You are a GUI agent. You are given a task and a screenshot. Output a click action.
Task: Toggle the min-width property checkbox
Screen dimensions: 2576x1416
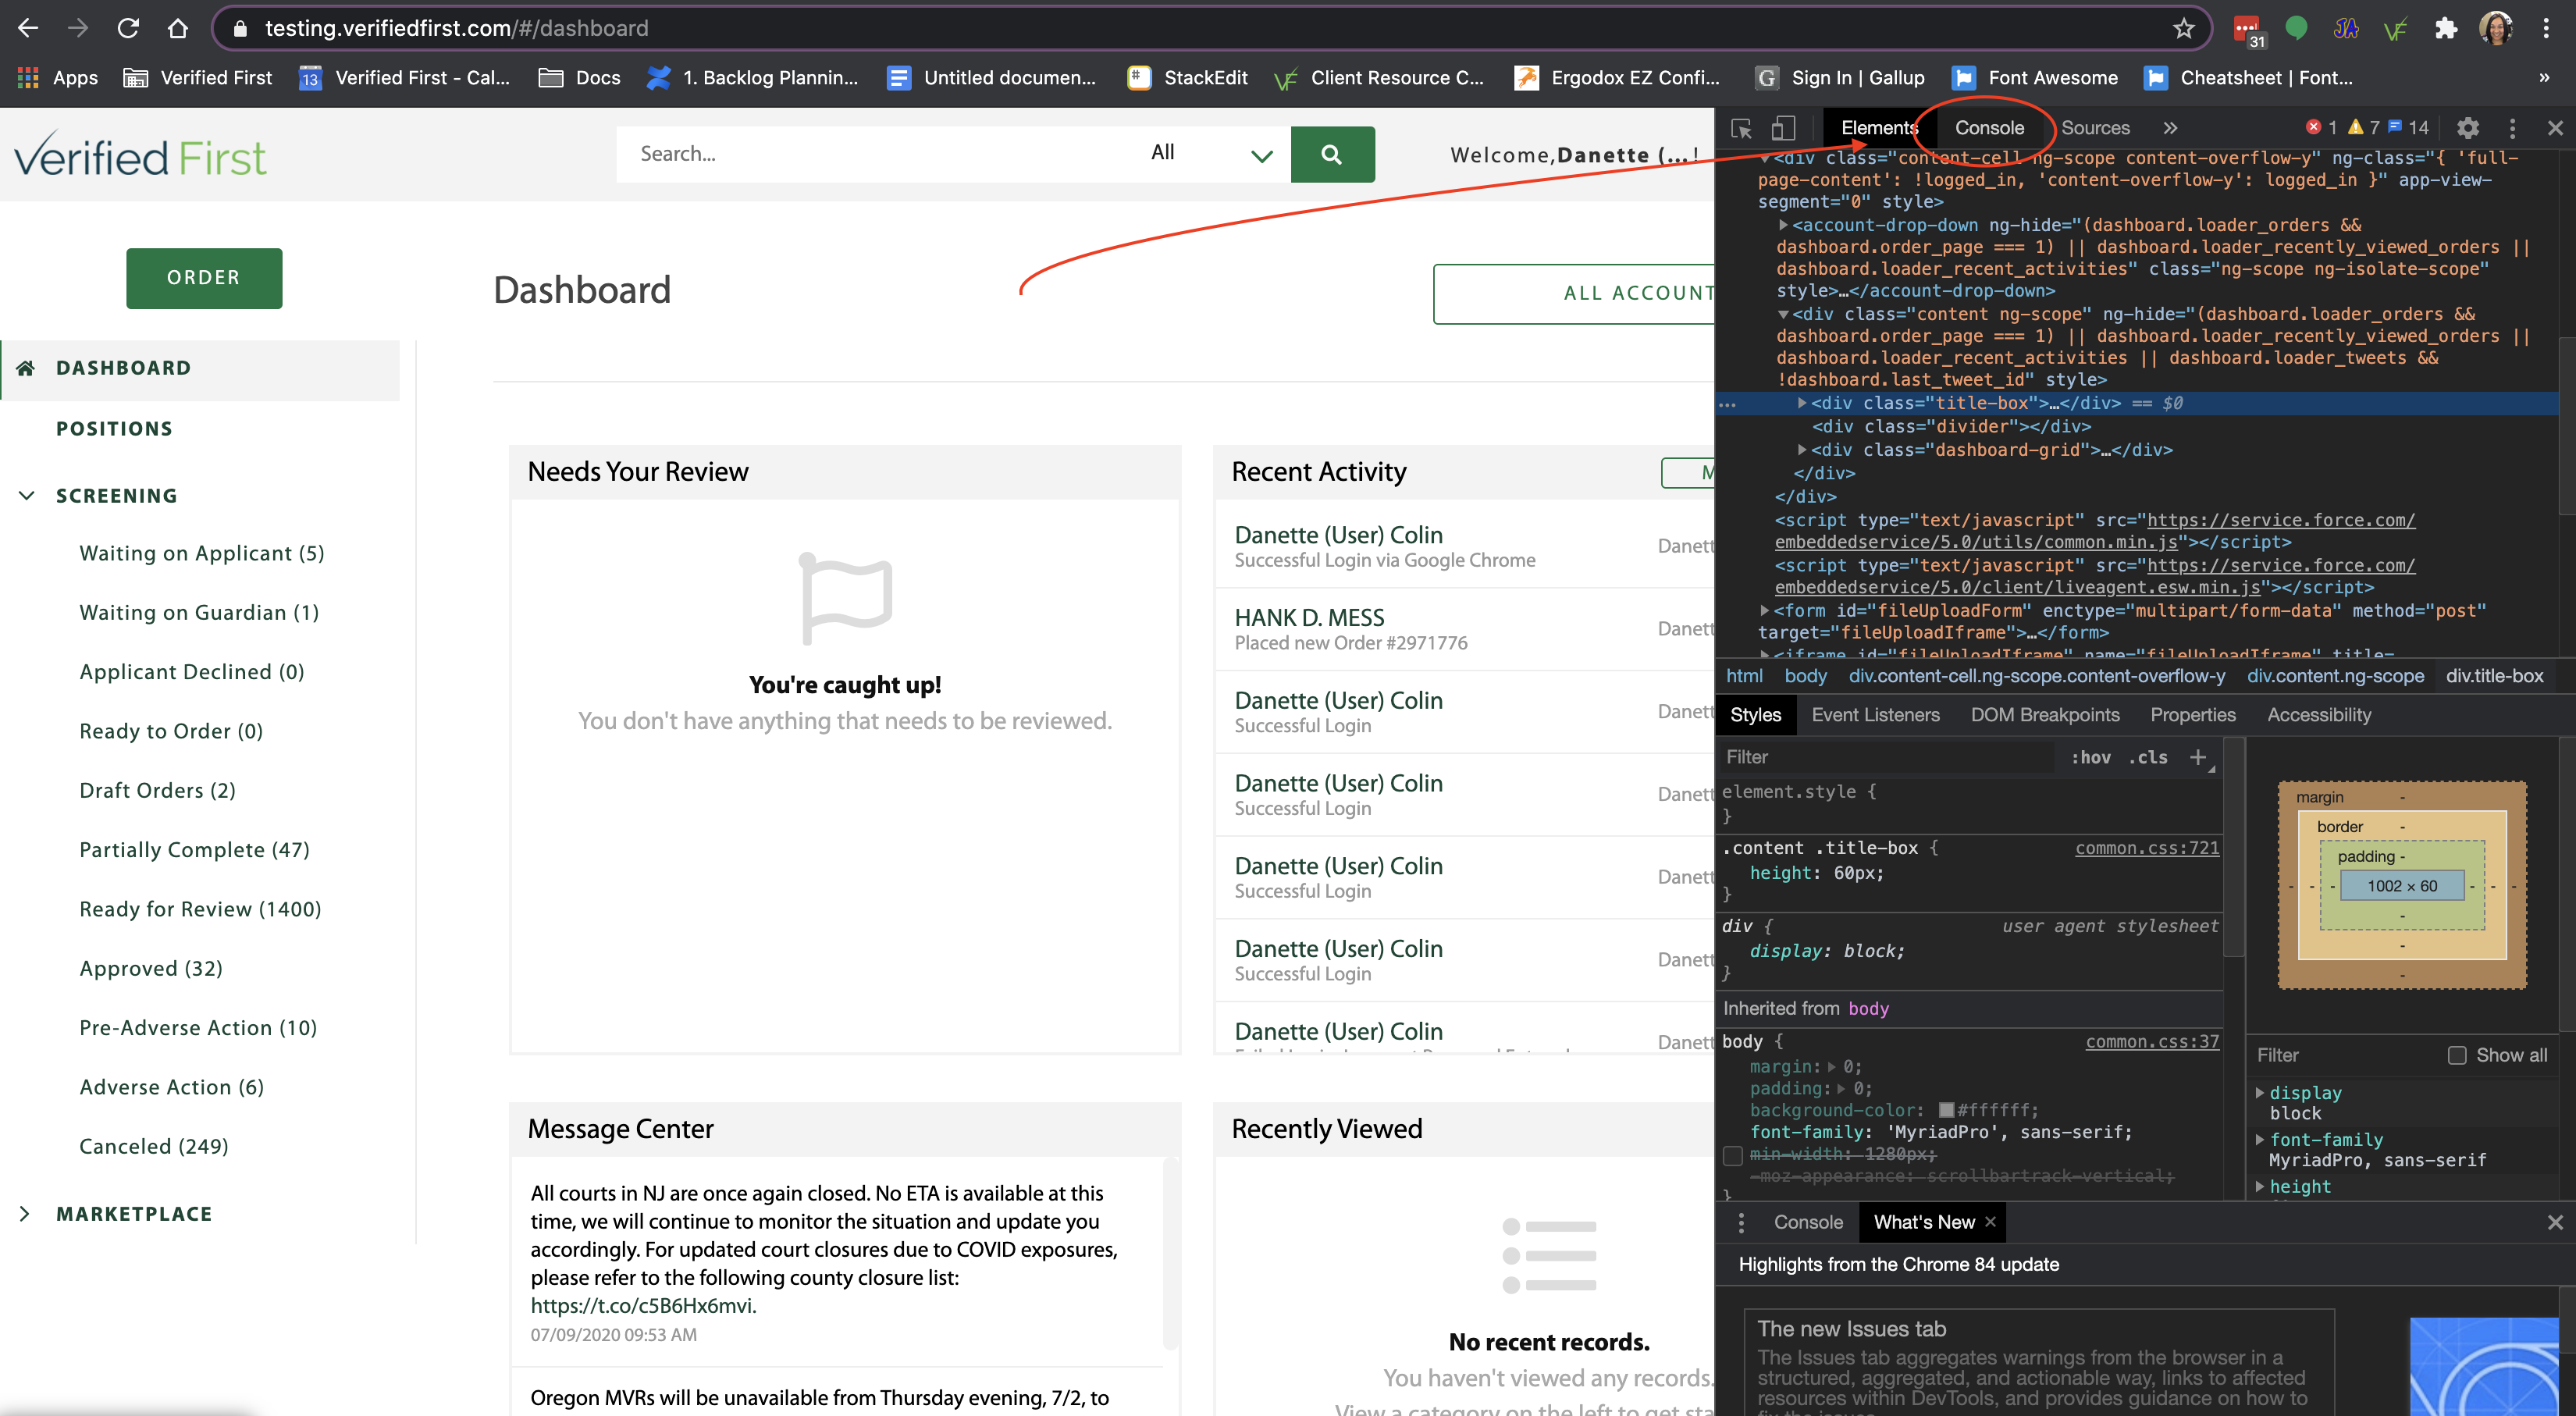tap(1733, 1155)
